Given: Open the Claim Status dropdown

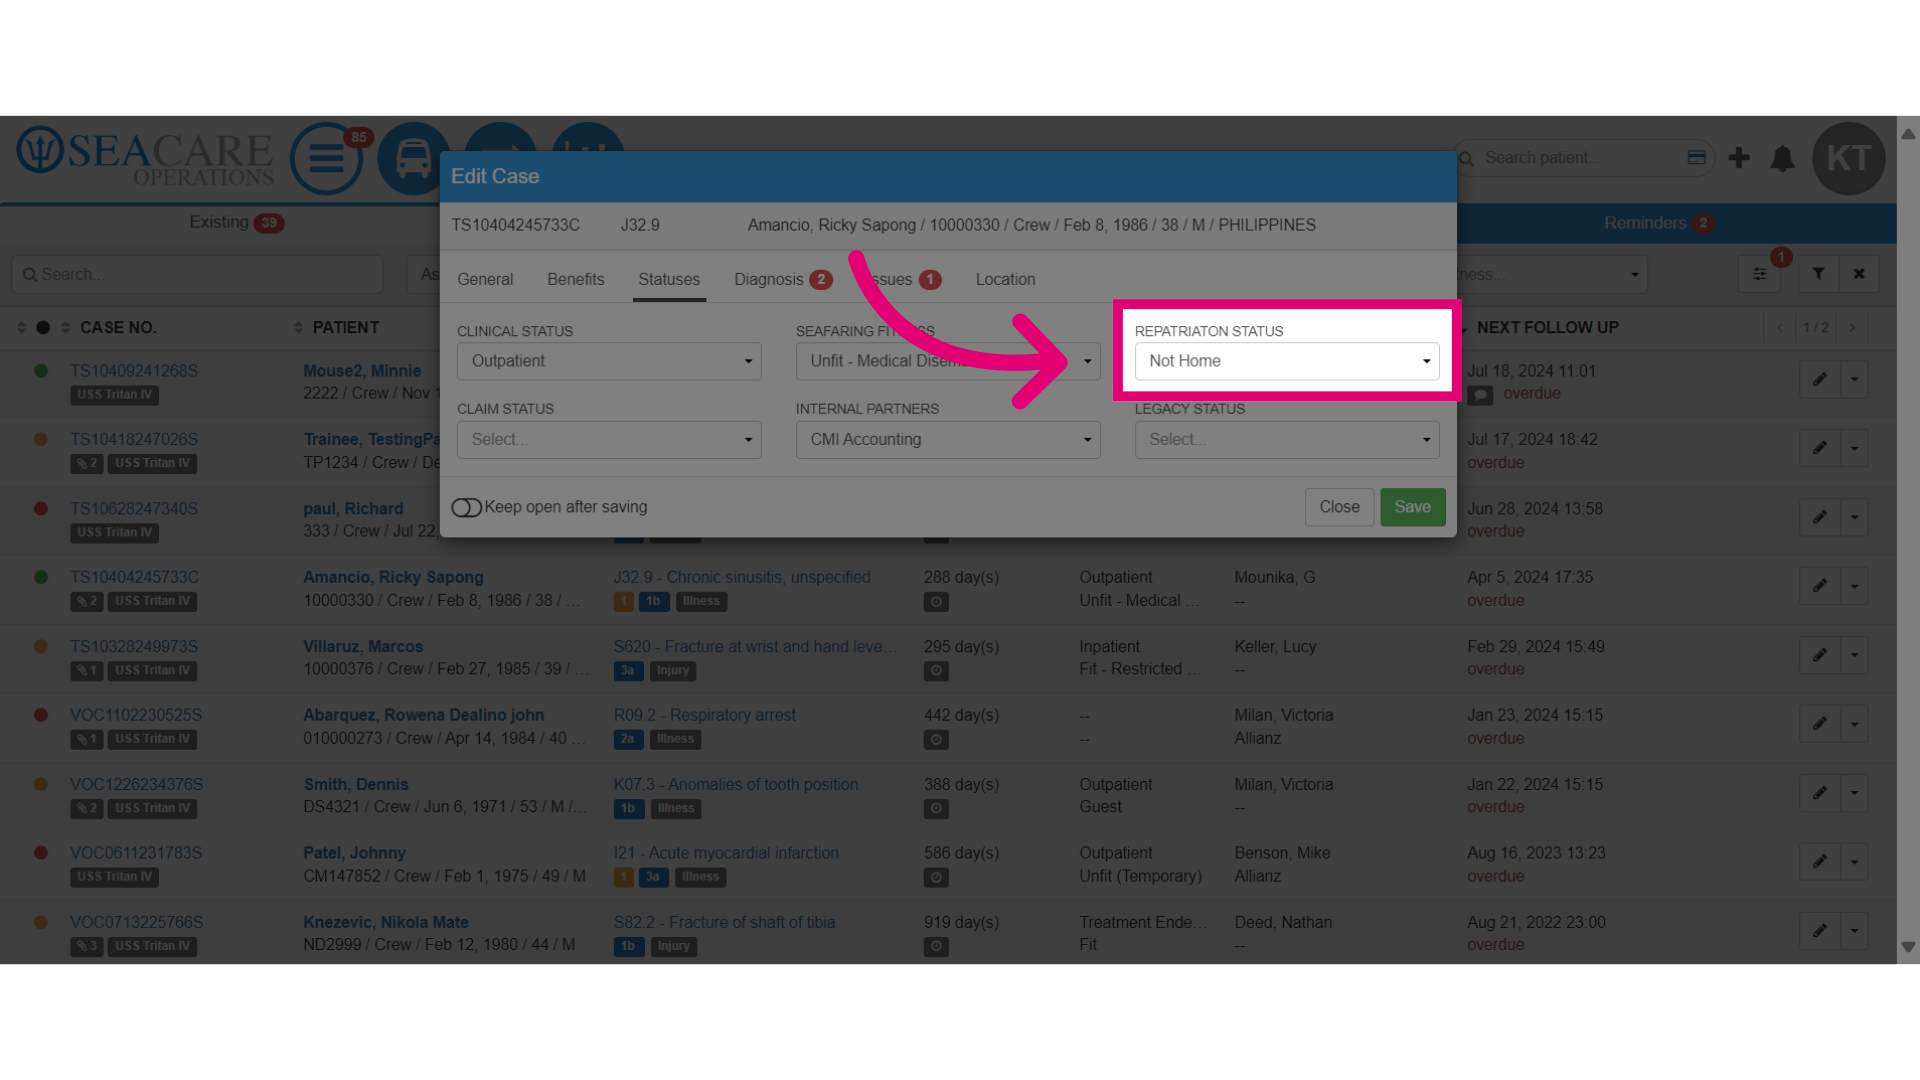Looking at the screenshot, I should pos(609,440).
